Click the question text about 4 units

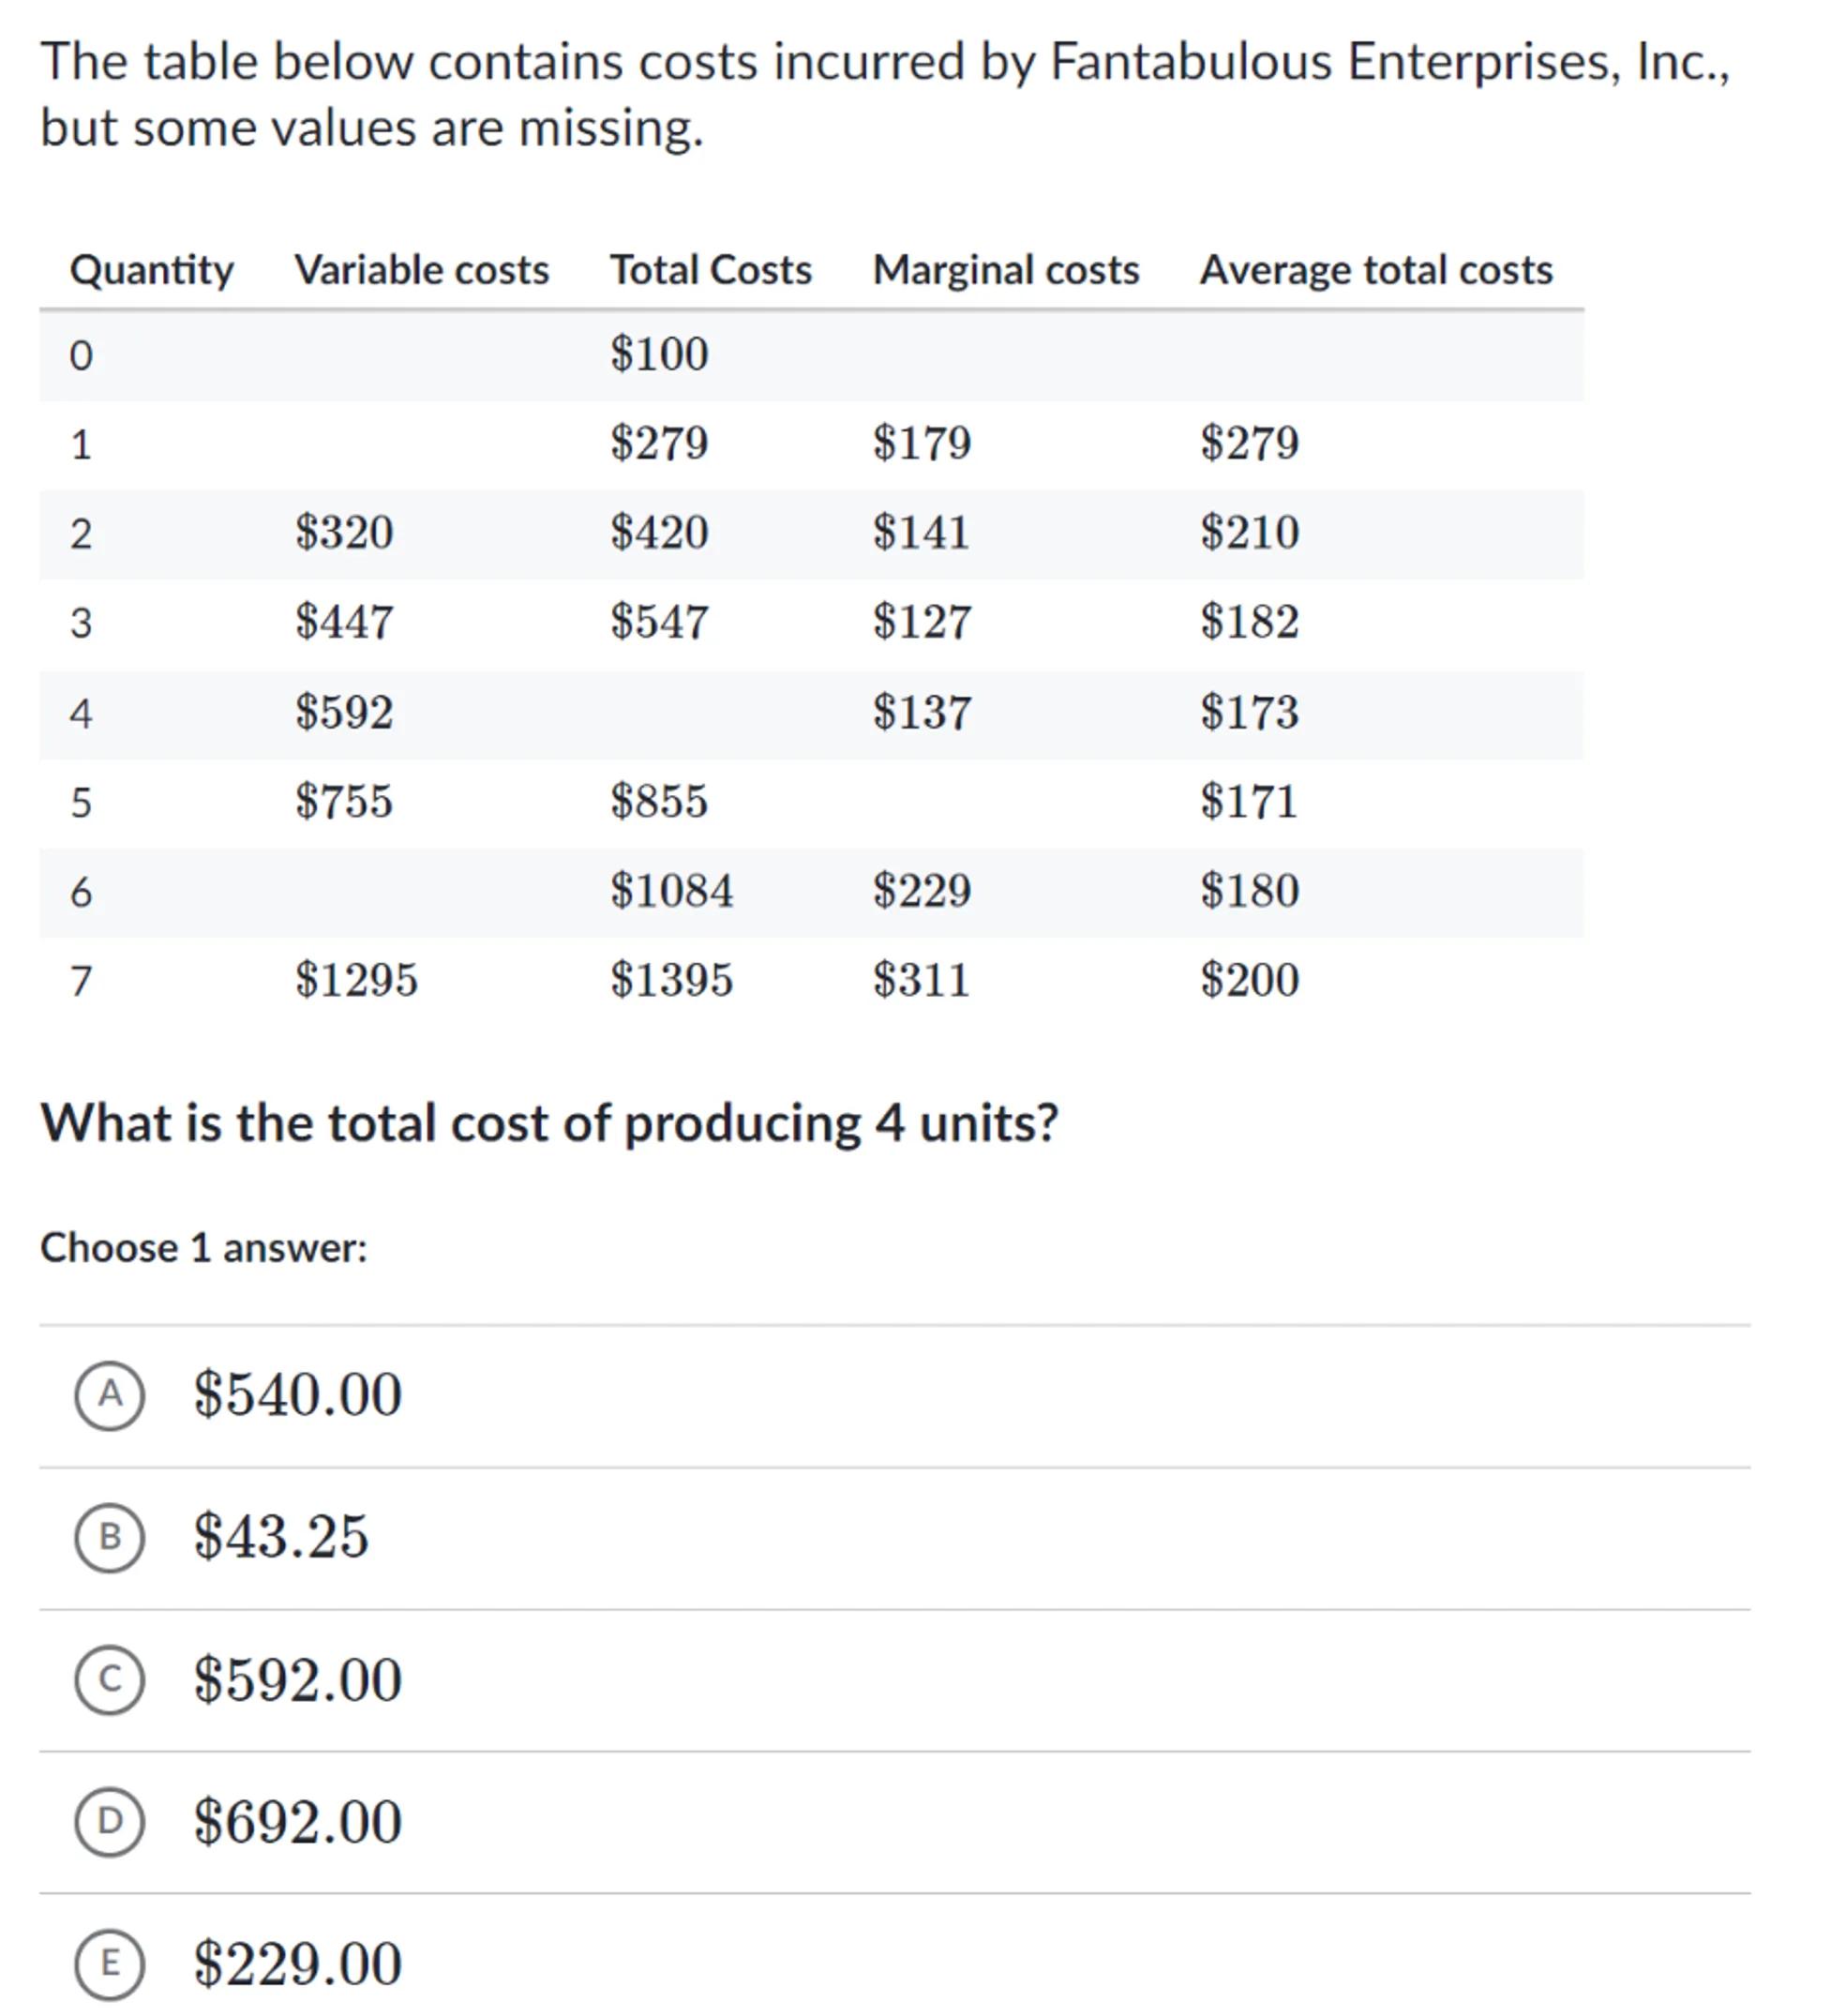coord(549,1123)
